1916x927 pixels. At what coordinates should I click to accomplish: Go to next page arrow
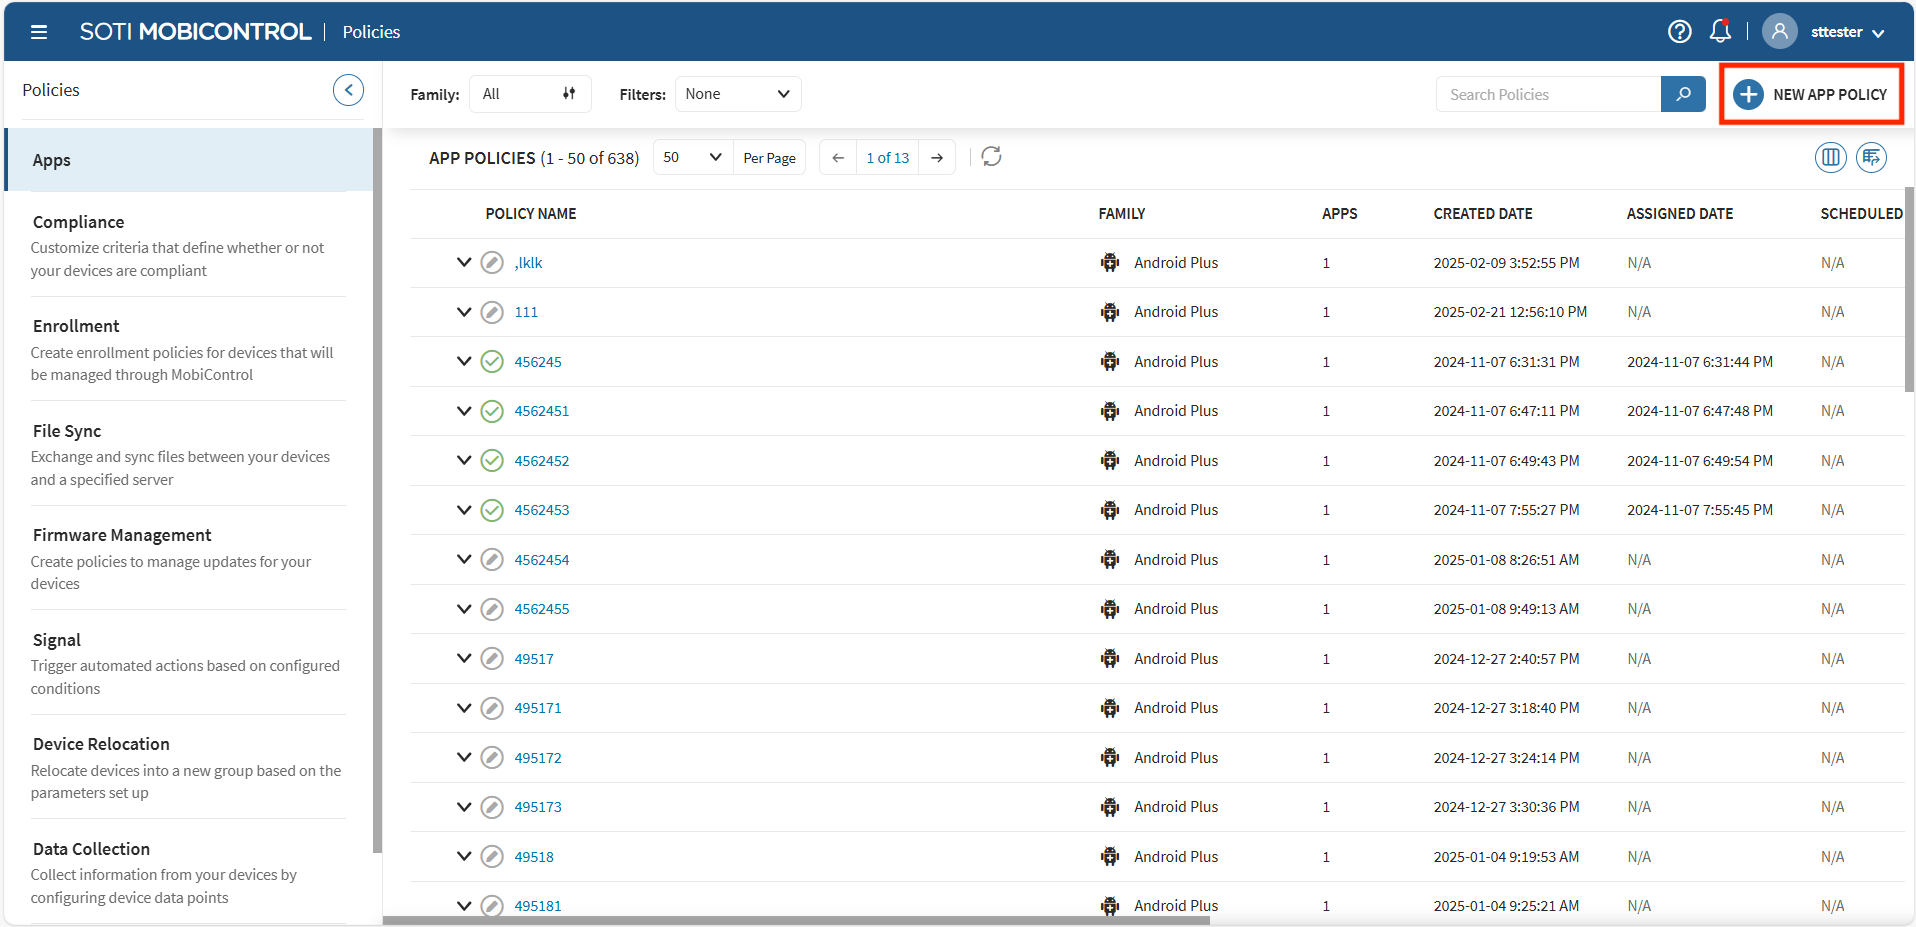coord(937,158)
